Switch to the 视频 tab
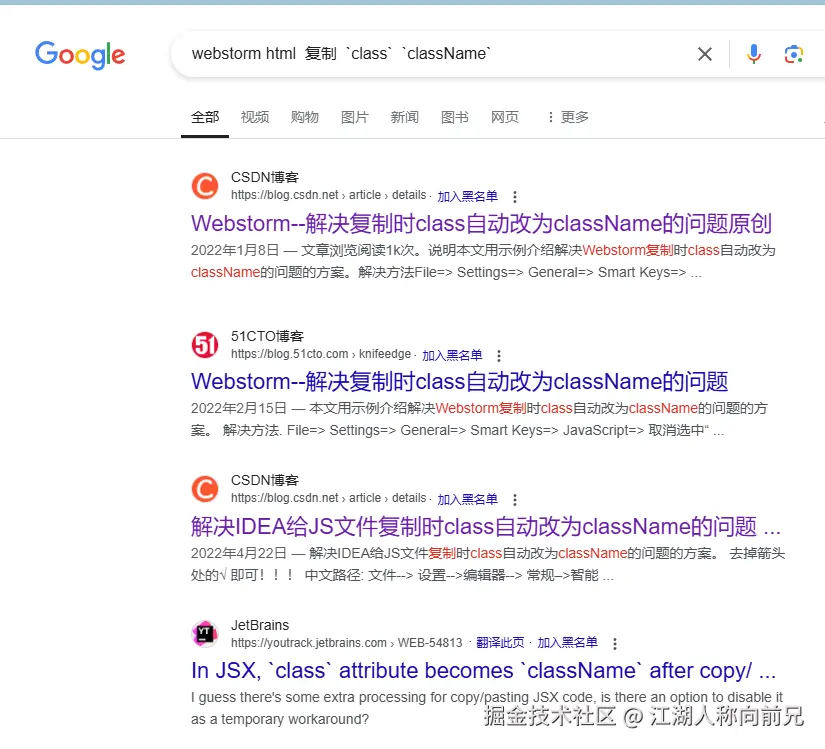825x749 pixels. 255,117
